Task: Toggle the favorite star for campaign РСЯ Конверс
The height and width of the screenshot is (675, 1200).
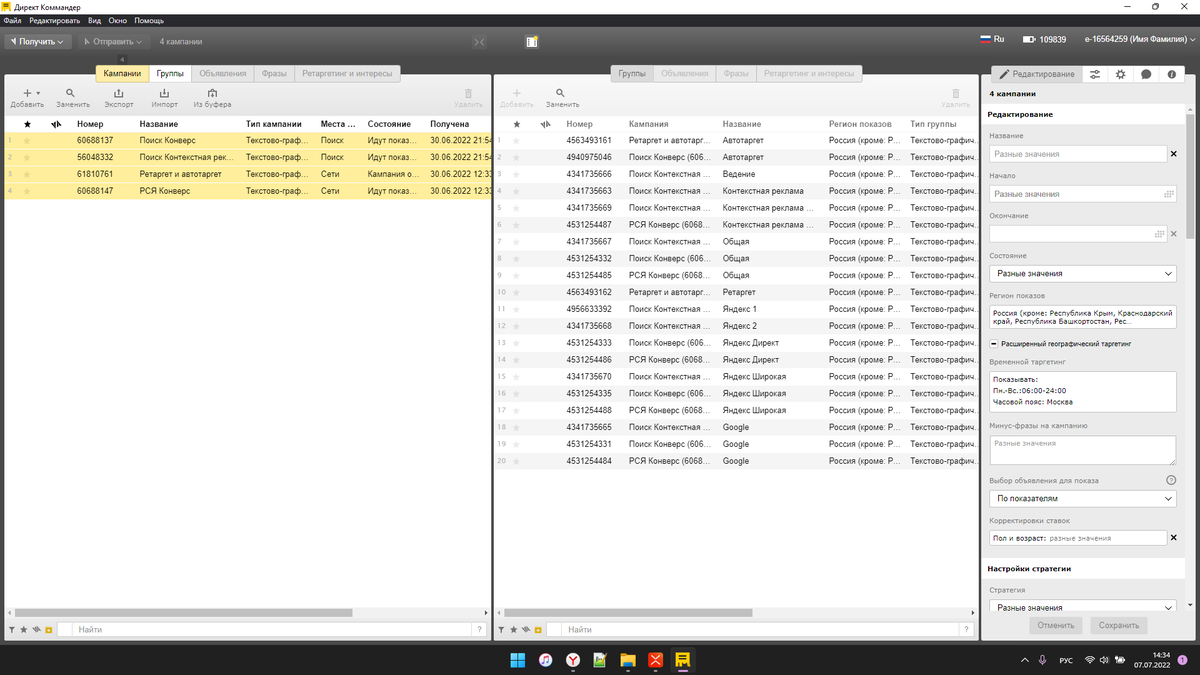Action: [27, 191]
